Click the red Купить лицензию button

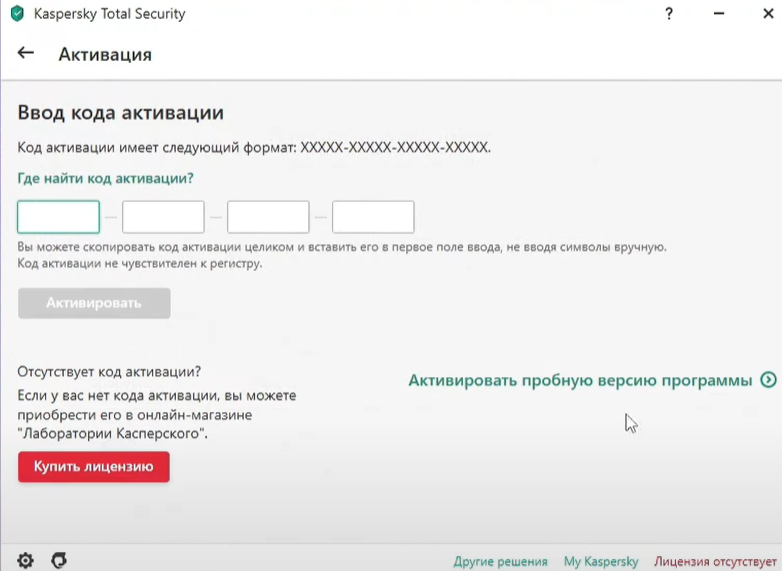point(94,467)
